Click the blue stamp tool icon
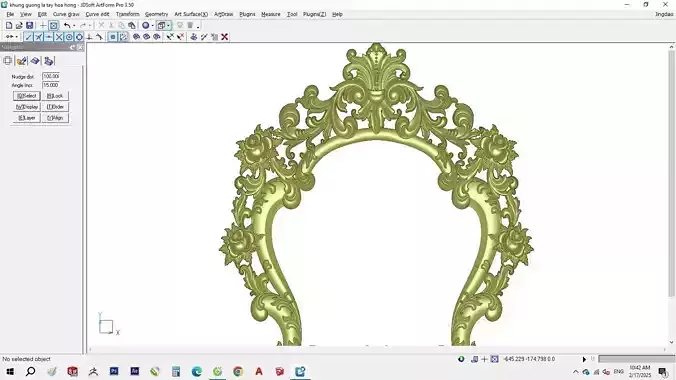 (x=194, y=37)
